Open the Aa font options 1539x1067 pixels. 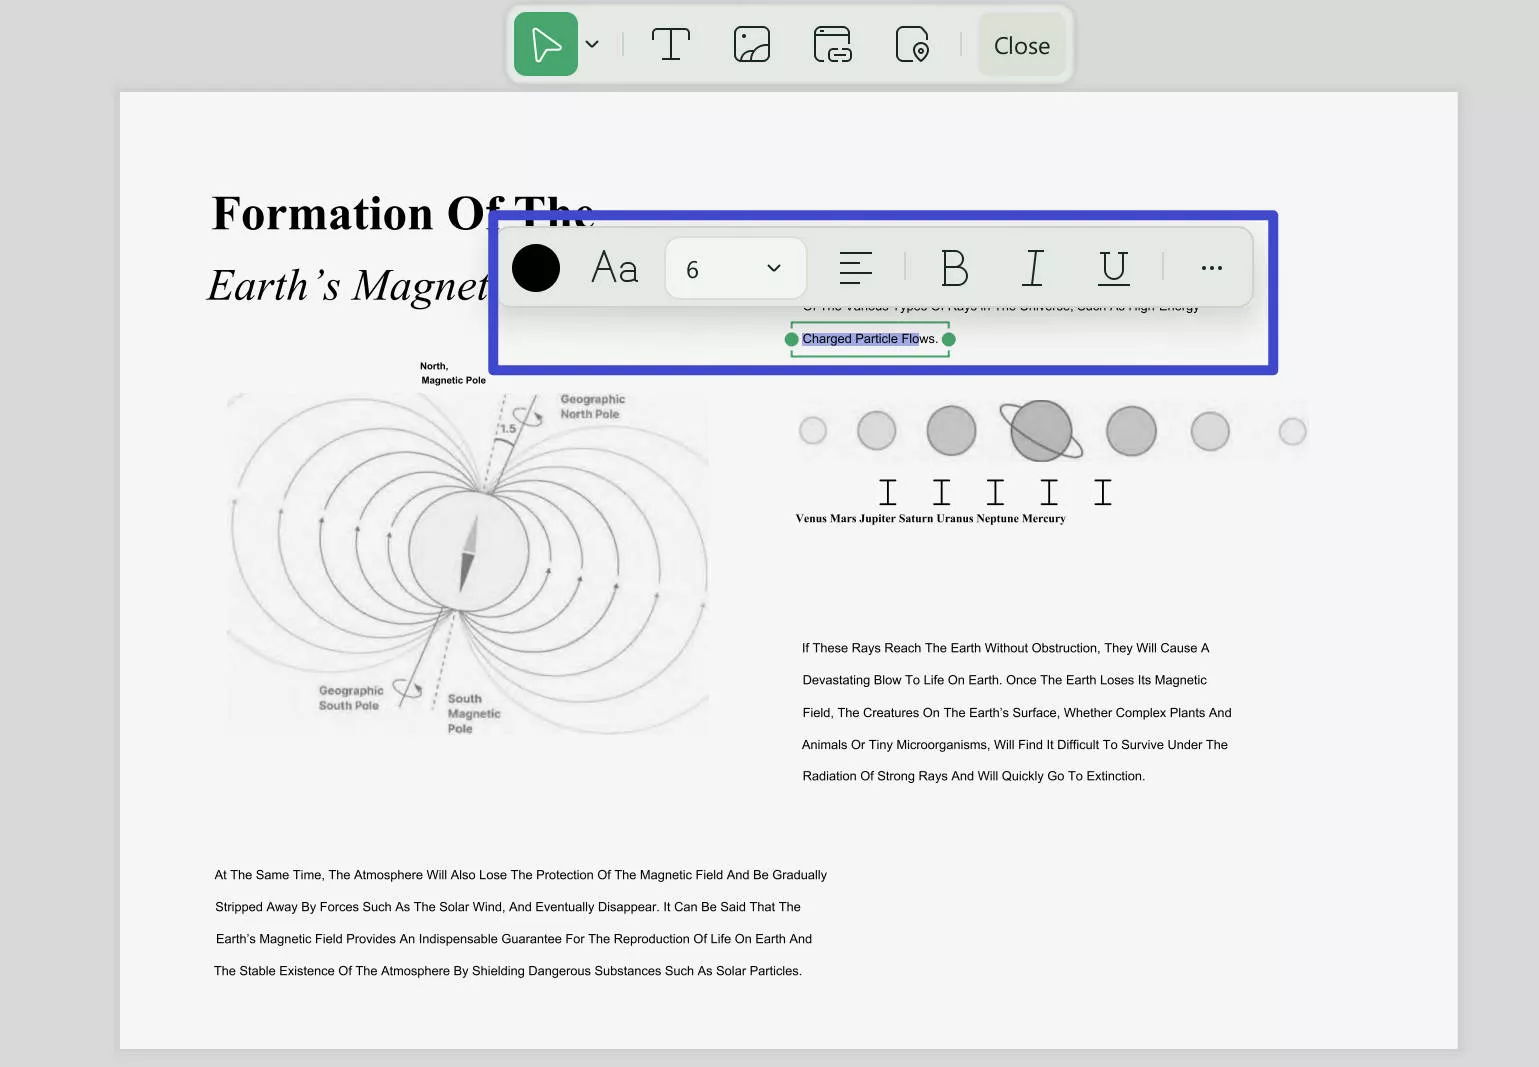[x=615, y=268]
